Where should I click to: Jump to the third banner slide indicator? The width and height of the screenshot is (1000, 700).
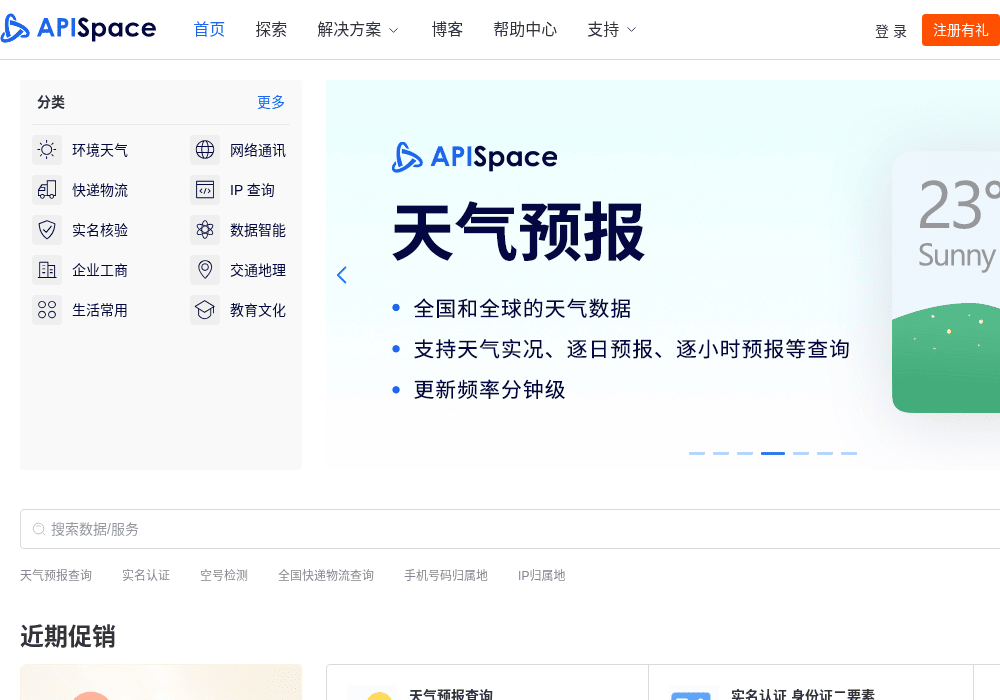(x=745, y=453)
